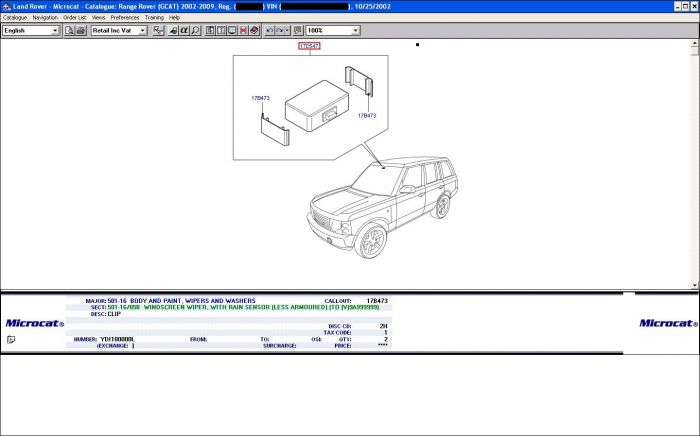The height and width of the screenshot is (436, 700).
Task: Click the information panel toolbar icon
Action: (221, 30)
